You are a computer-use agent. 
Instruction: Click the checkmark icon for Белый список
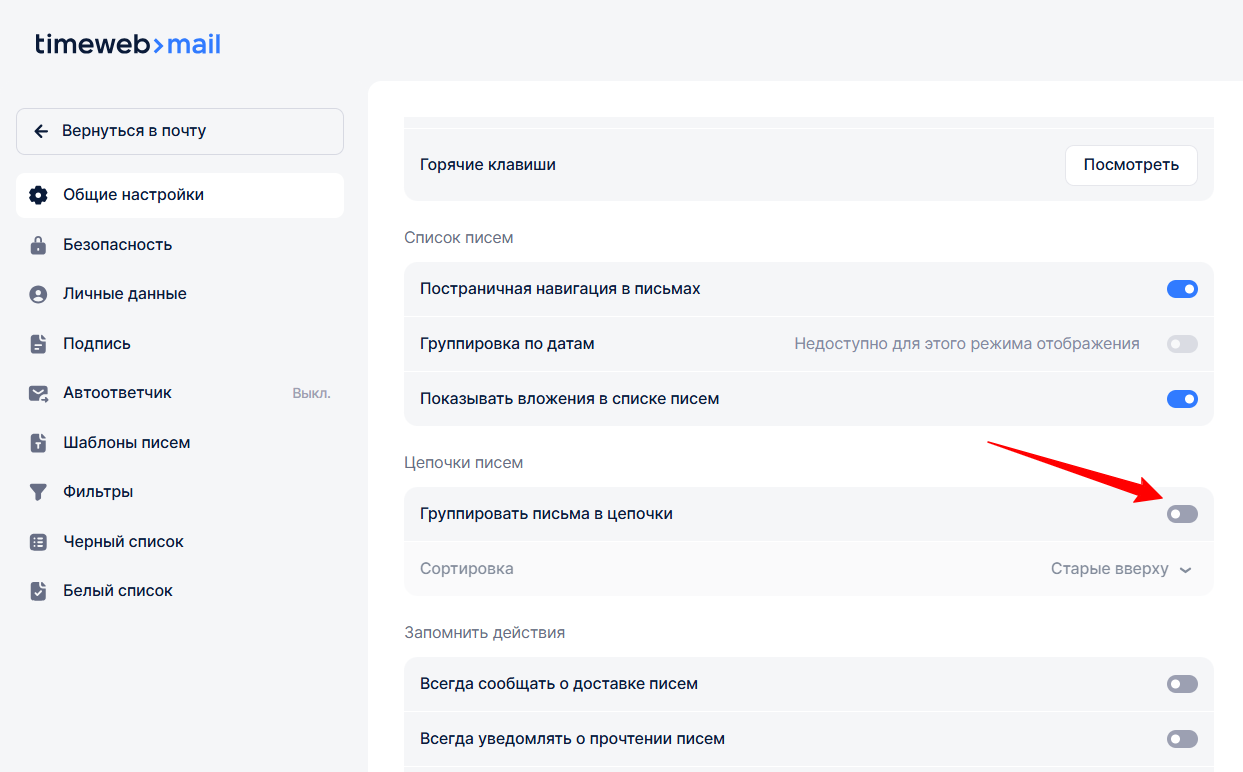pyautogui.click(x=38, y=591)
